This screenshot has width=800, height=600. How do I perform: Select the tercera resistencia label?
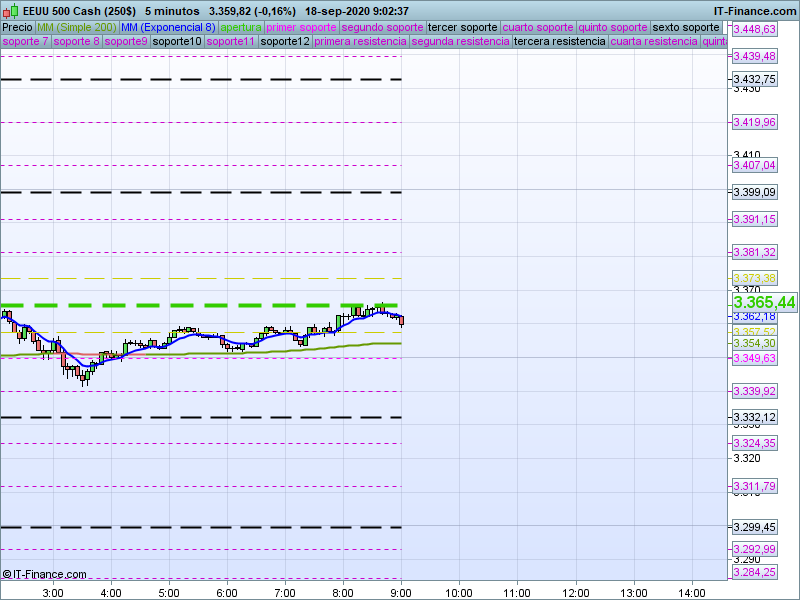(x=559, y=42)
